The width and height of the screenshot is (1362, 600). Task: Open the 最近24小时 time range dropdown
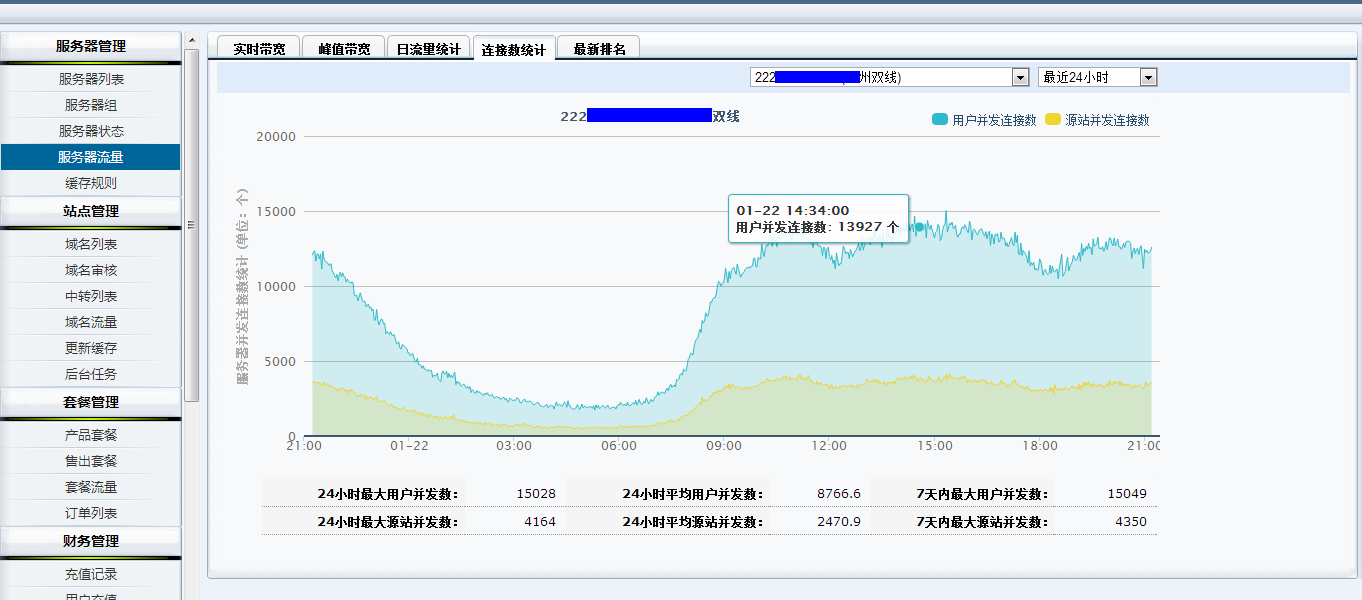click(1148, 76)
